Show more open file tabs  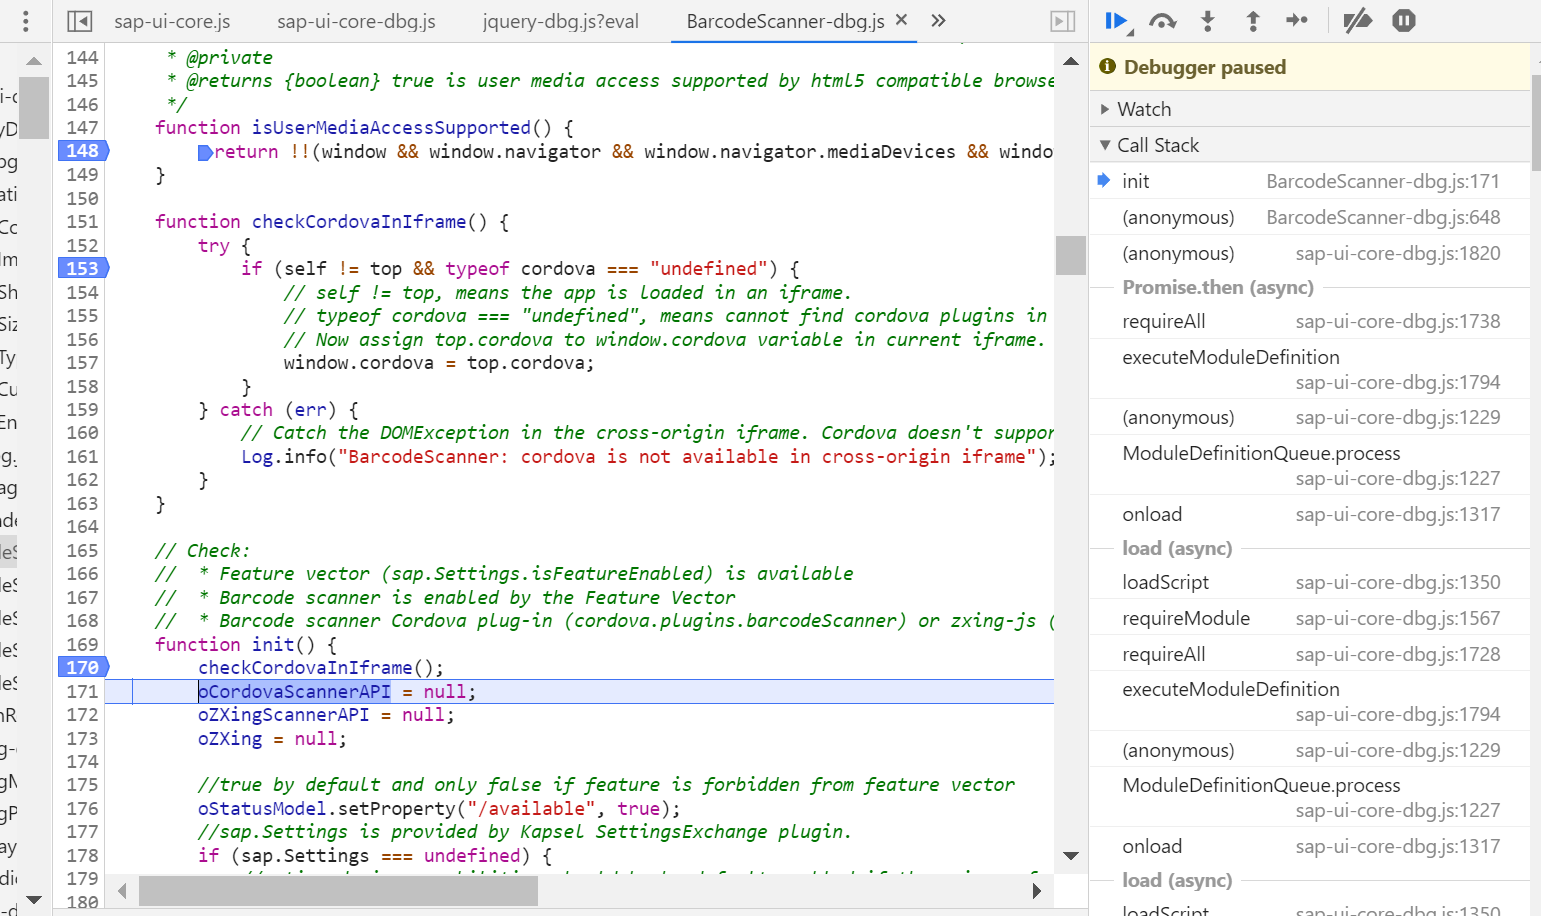(x=938, y=20)
